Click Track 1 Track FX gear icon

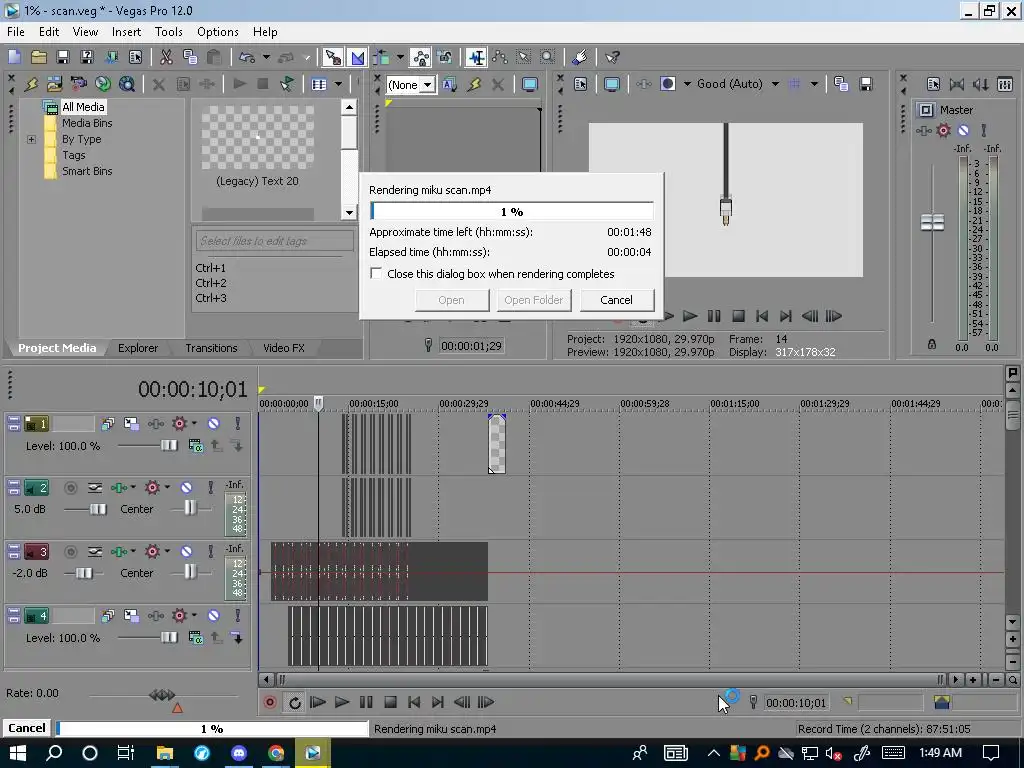tap(179, 424)
